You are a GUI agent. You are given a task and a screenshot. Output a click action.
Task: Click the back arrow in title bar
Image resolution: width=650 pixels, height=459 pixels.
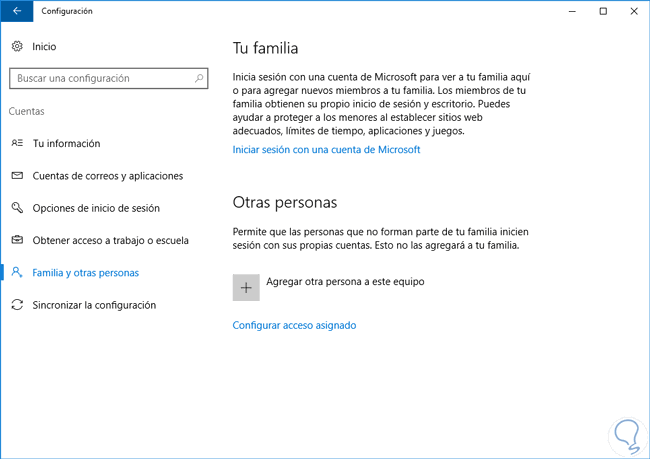pos(16,11)
